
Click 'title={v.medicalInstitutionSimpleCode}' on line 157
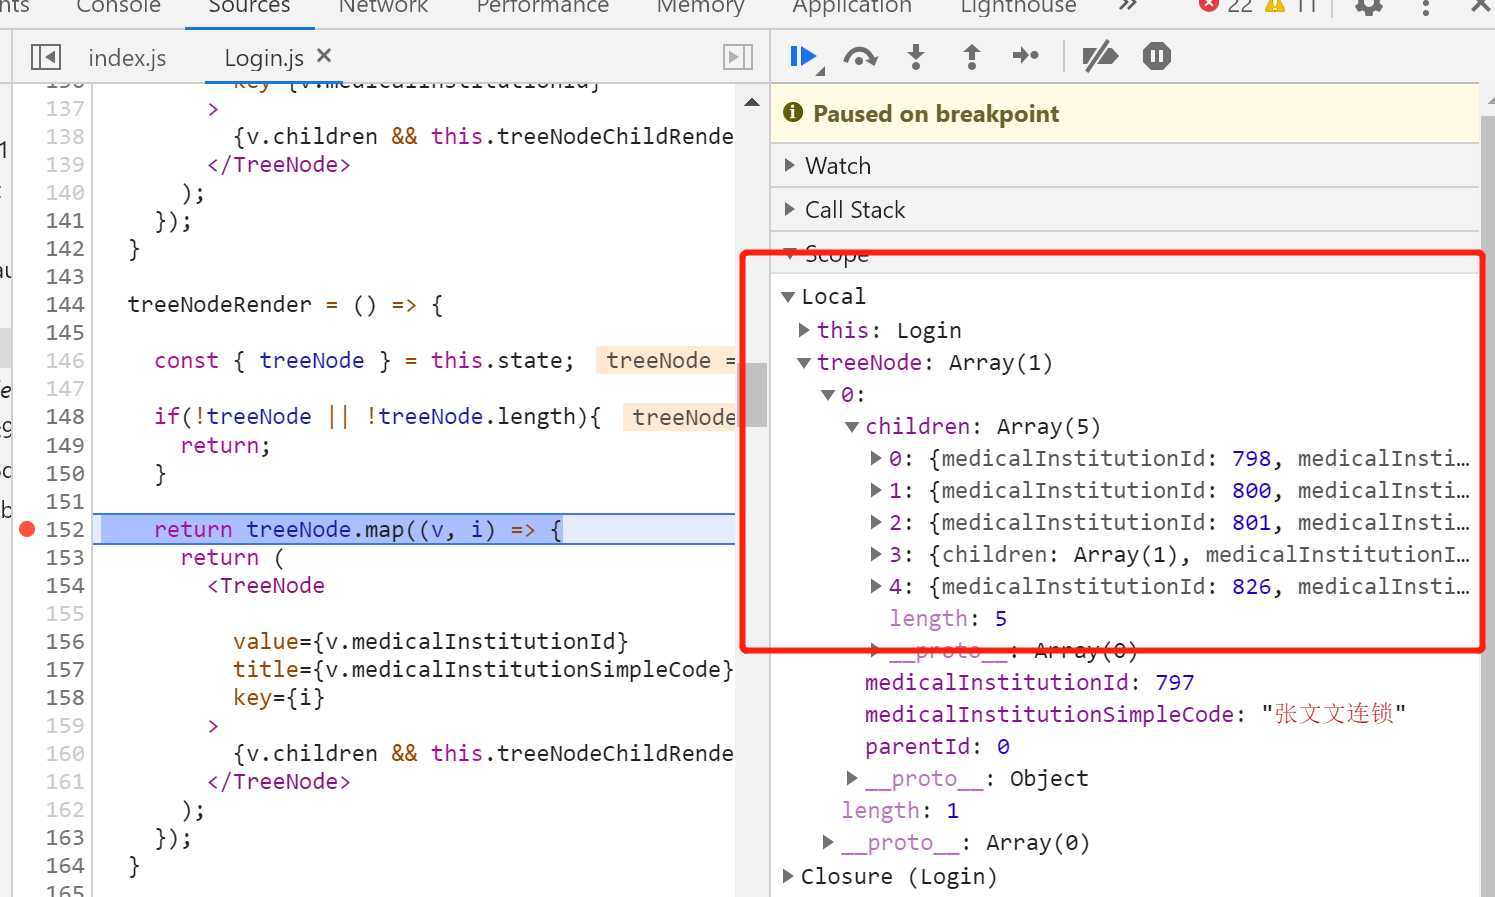[483, 670]
